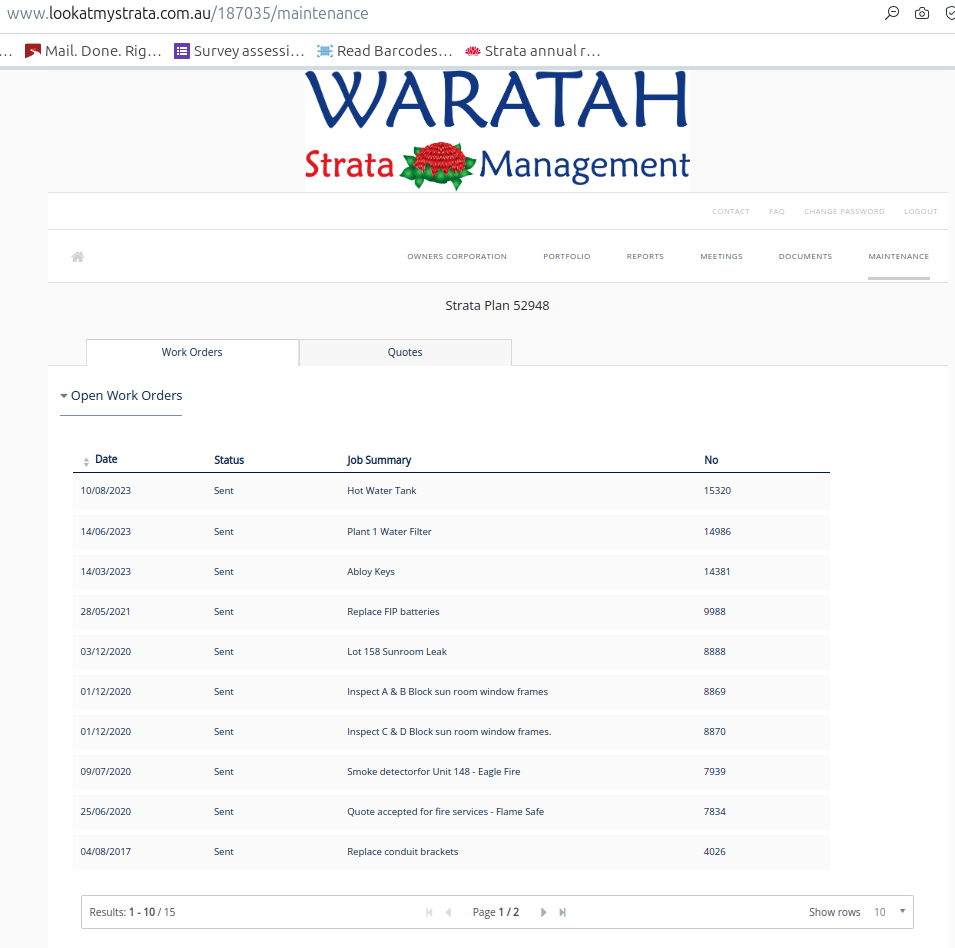Open Inspect C & D Block window frames order

coord(449,732)
